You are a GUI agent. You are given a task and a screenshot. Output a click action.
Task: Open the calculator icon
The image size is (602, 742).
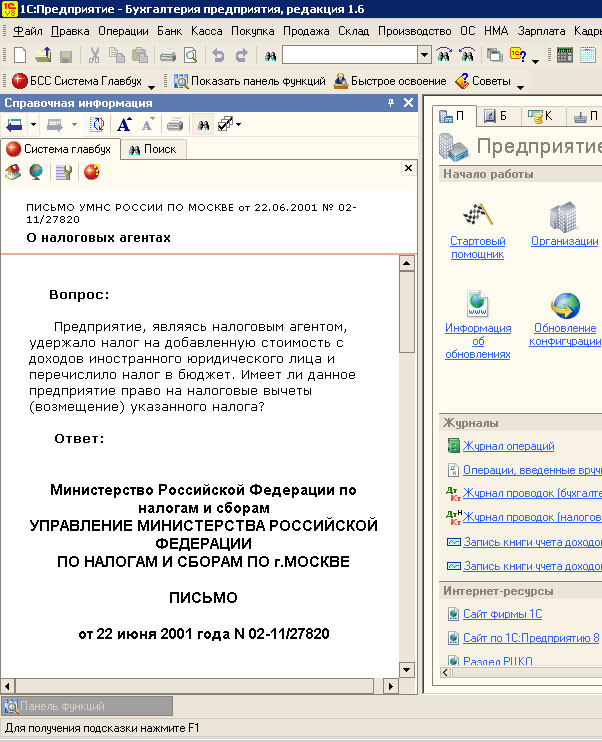pos(565,55)
